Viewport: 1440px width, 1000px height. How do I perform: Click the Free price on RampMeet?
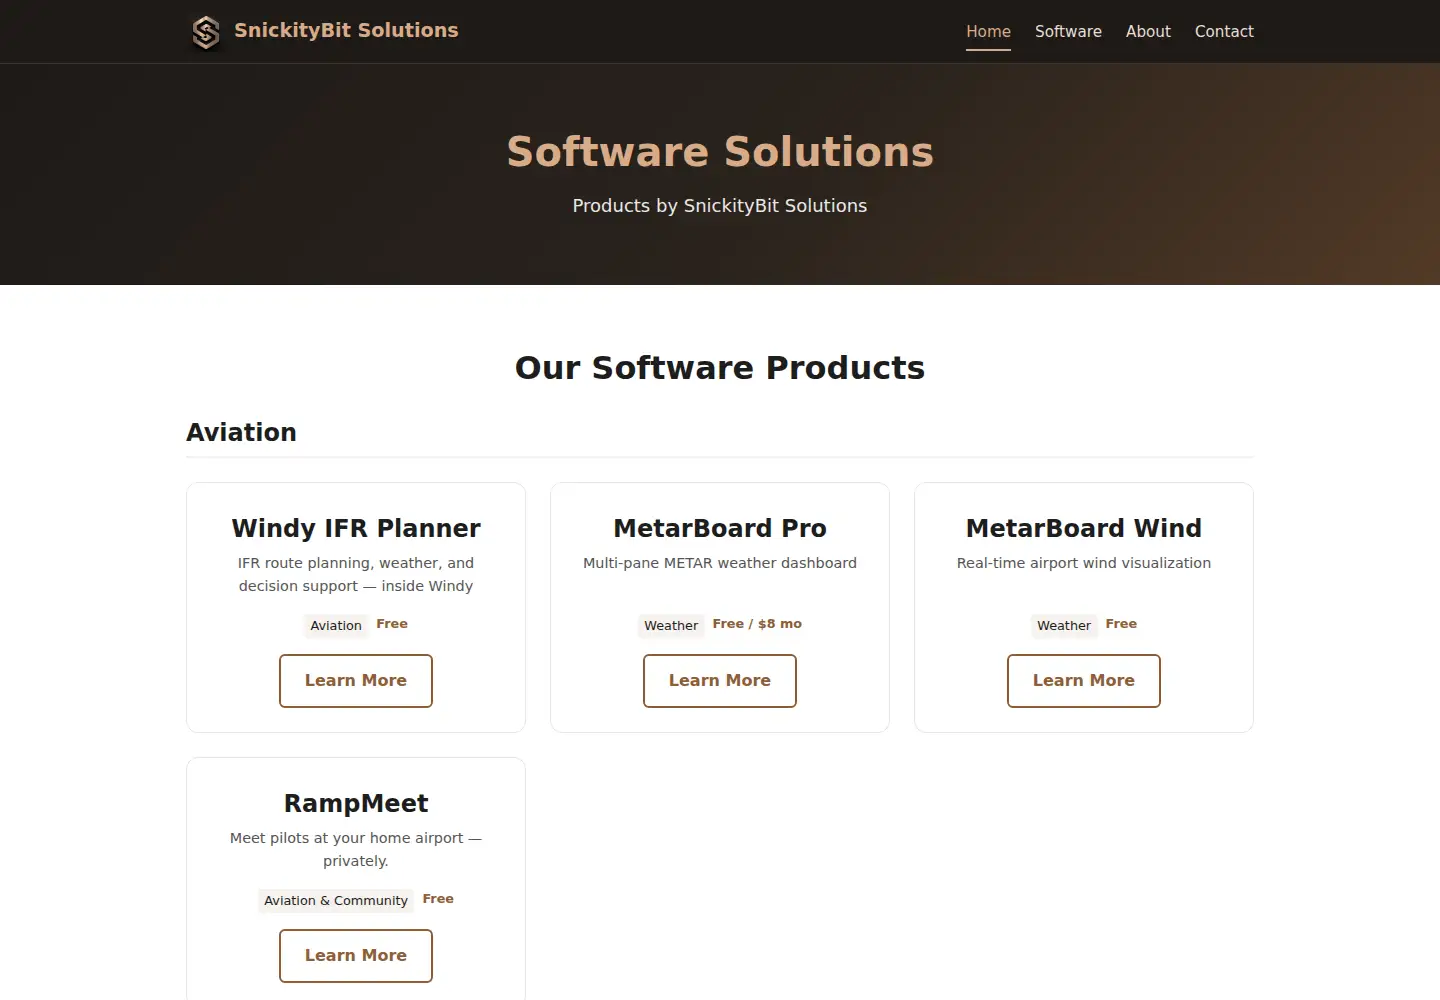pyautogui.click(x=438, y=899)
